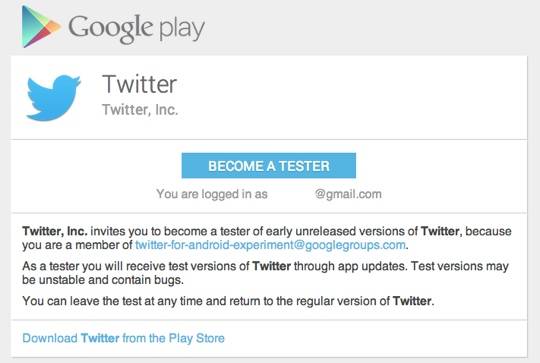The height and width of the screenshot is (363, 540).
Task: Click the Google play wordmark text
Action: coord(136,29)
